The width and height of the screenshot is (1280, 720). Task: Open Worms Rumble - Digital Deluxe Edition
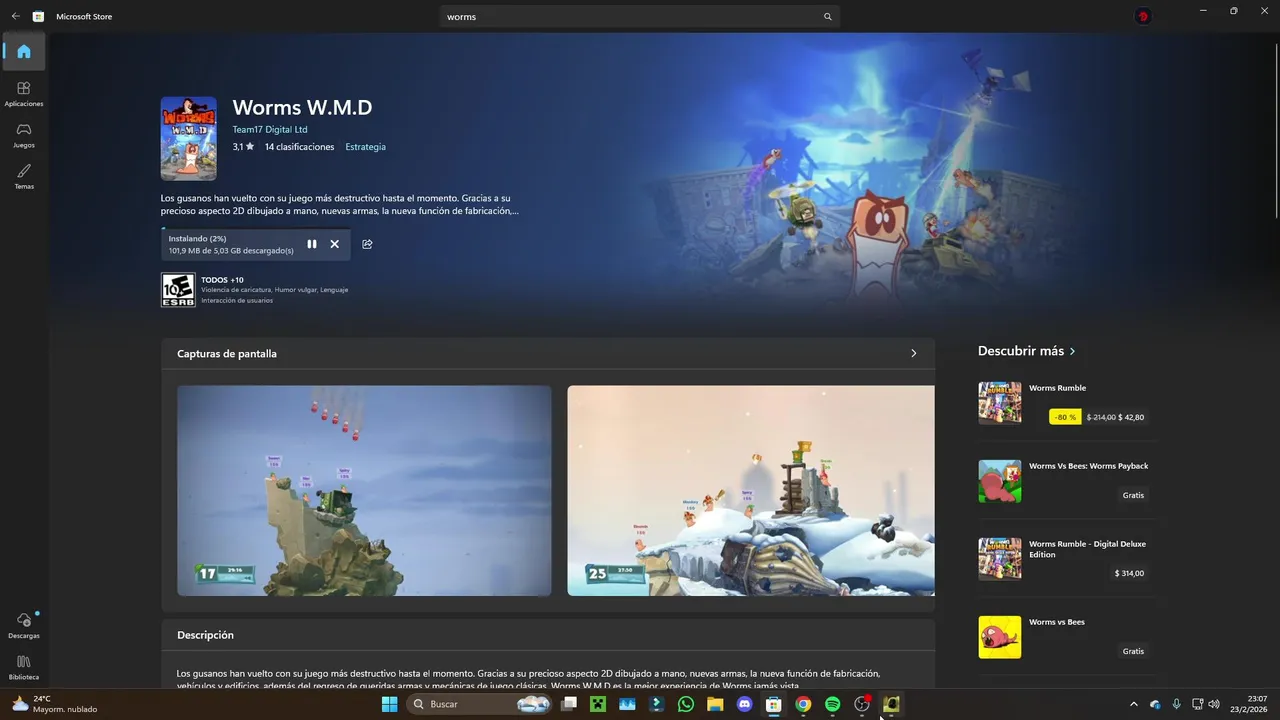tap(1066, 559)
